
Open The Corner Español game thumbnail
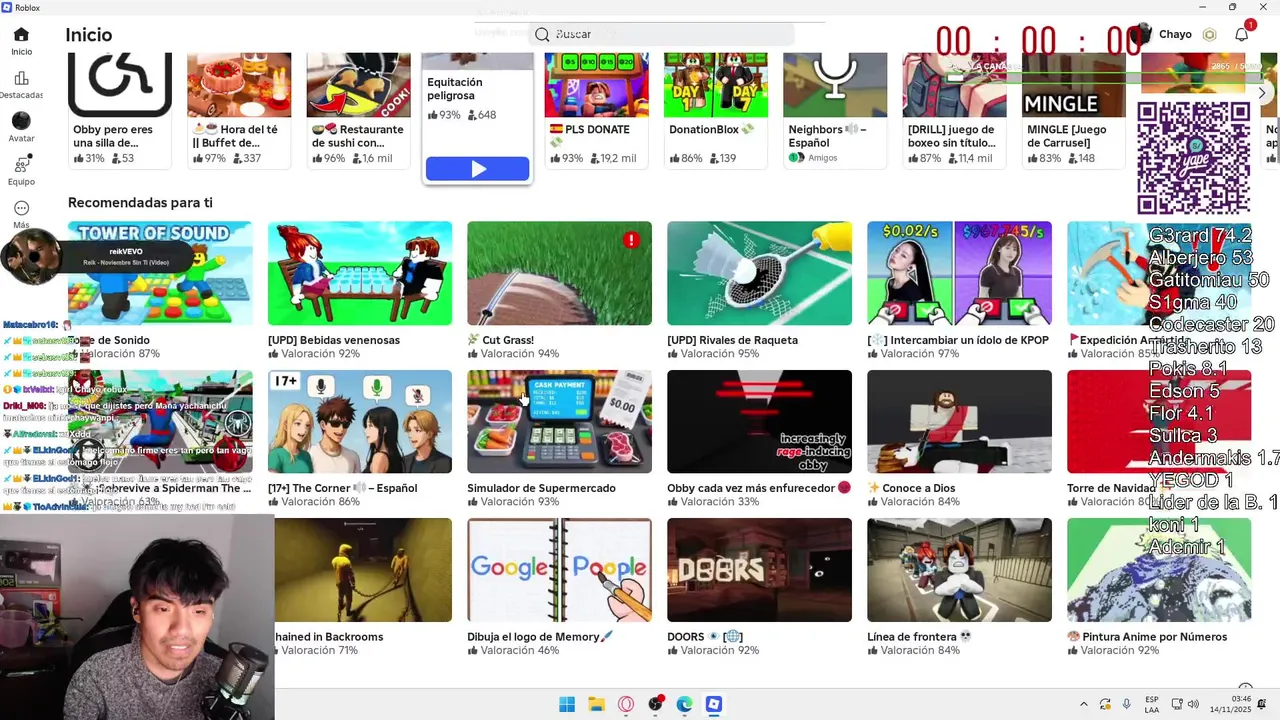coord(360,421)
